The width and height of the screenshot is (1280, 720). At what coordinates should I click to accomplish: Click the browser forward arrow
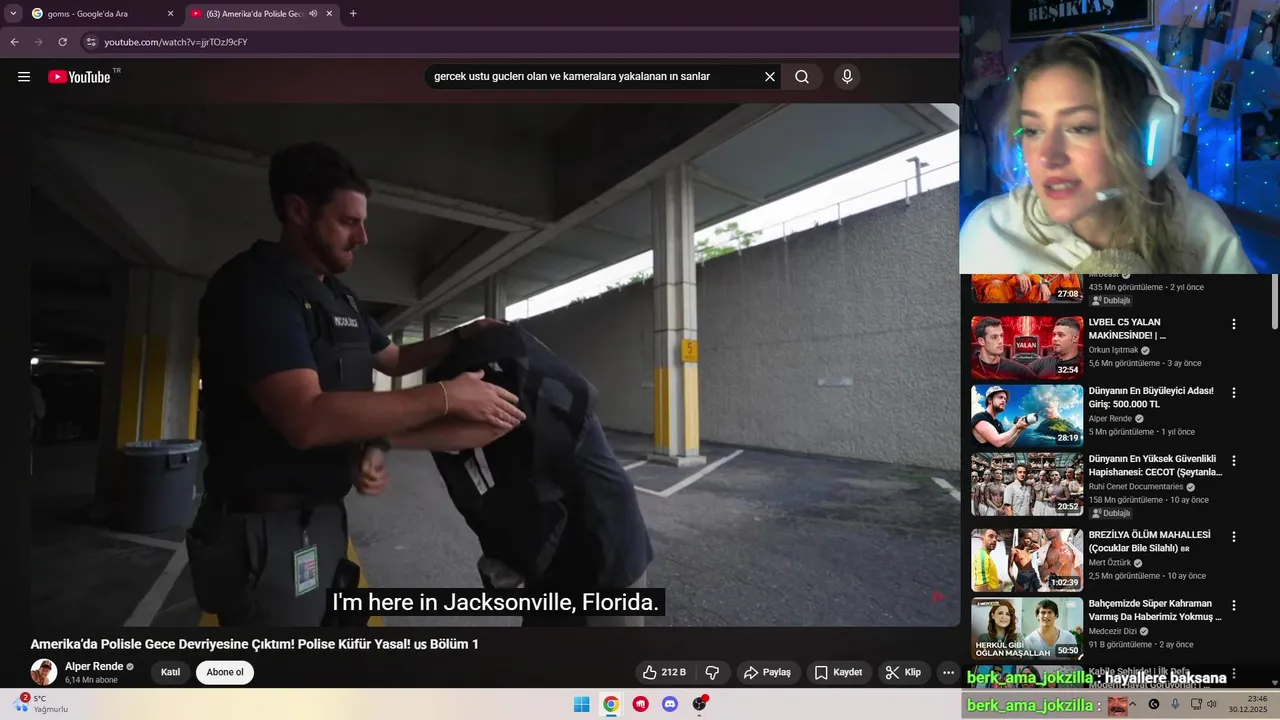[38, 42]
